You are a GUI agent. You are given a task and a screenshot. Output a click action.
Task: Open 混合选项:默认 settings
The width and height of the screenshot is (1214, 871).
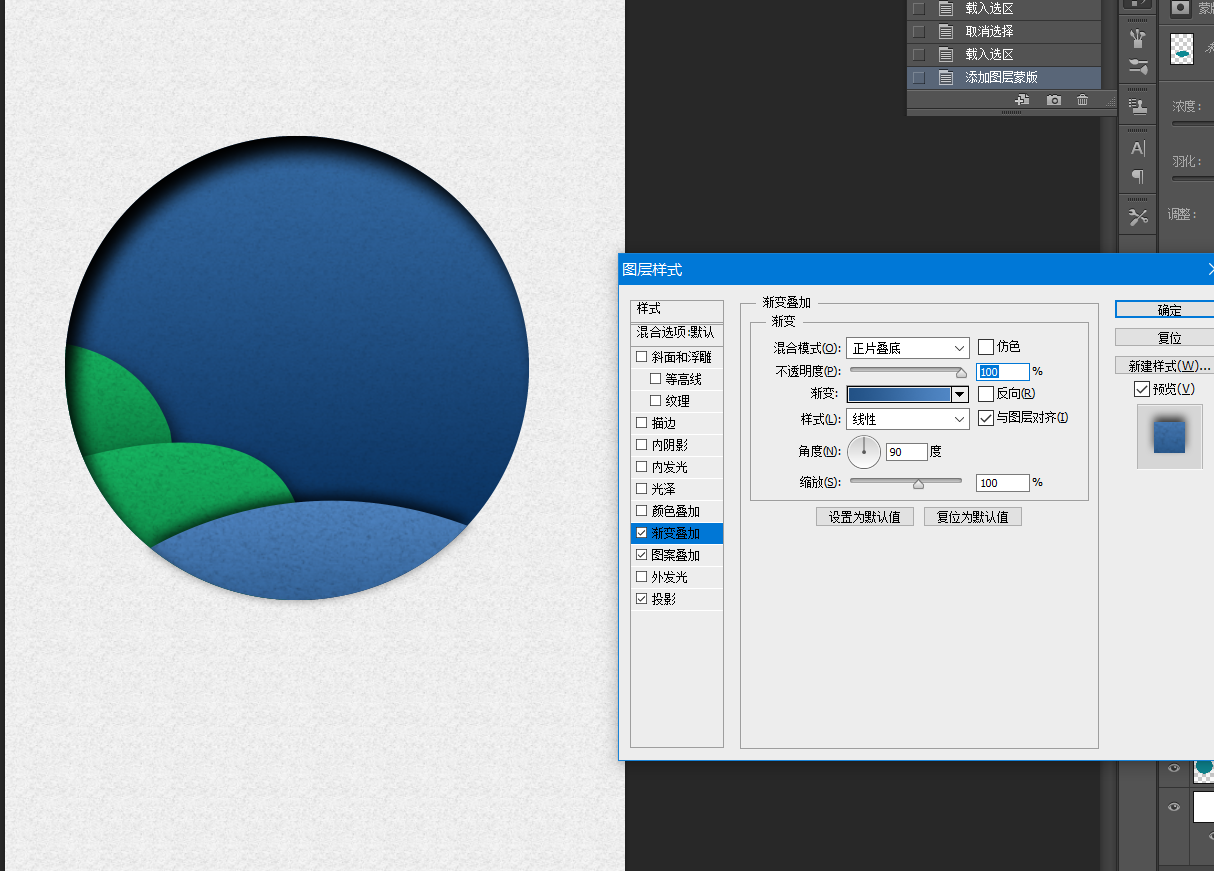click(677, 332)
